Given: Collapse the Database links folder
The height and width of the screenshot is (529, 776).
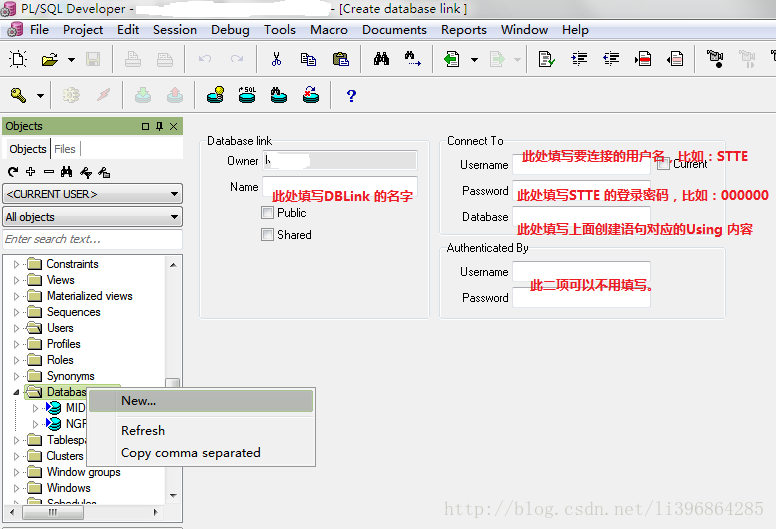Looking at the screenshot, I should [16, 392].
